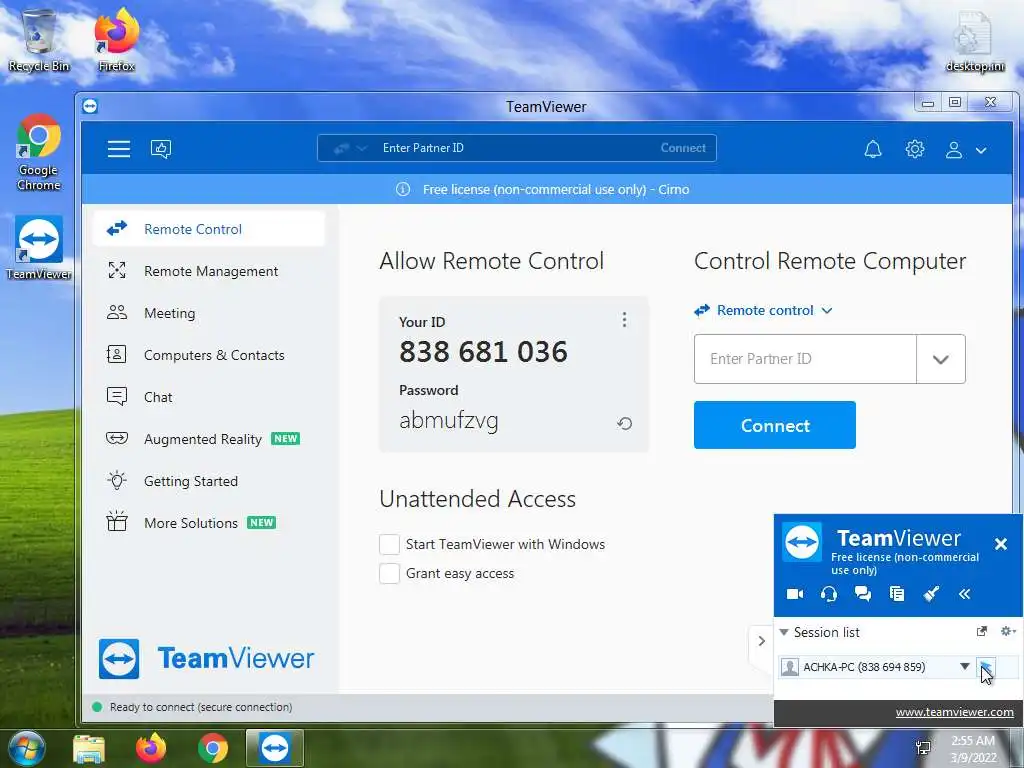Click the main Enter Partner ID field
This screenshot has height=768, width=1024.
805,359
